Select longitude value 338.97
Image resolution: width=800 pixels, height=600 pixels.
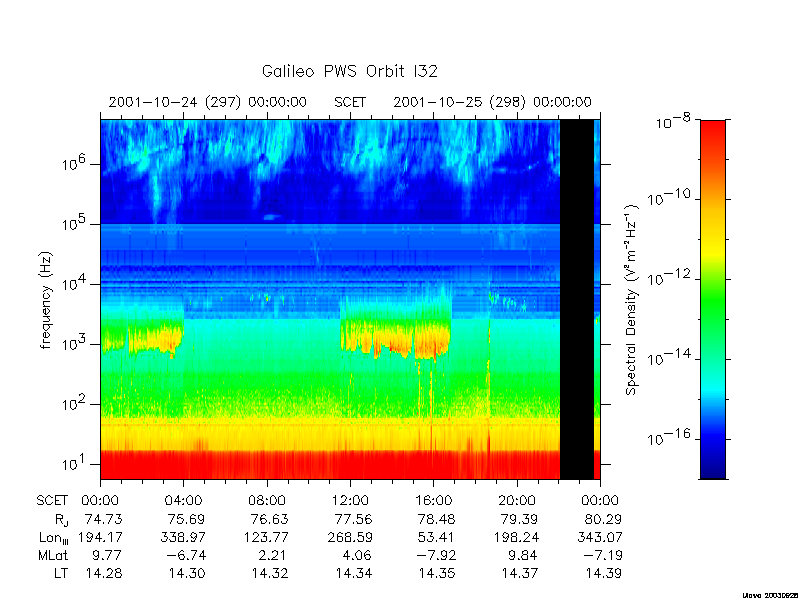coord(183,537)
